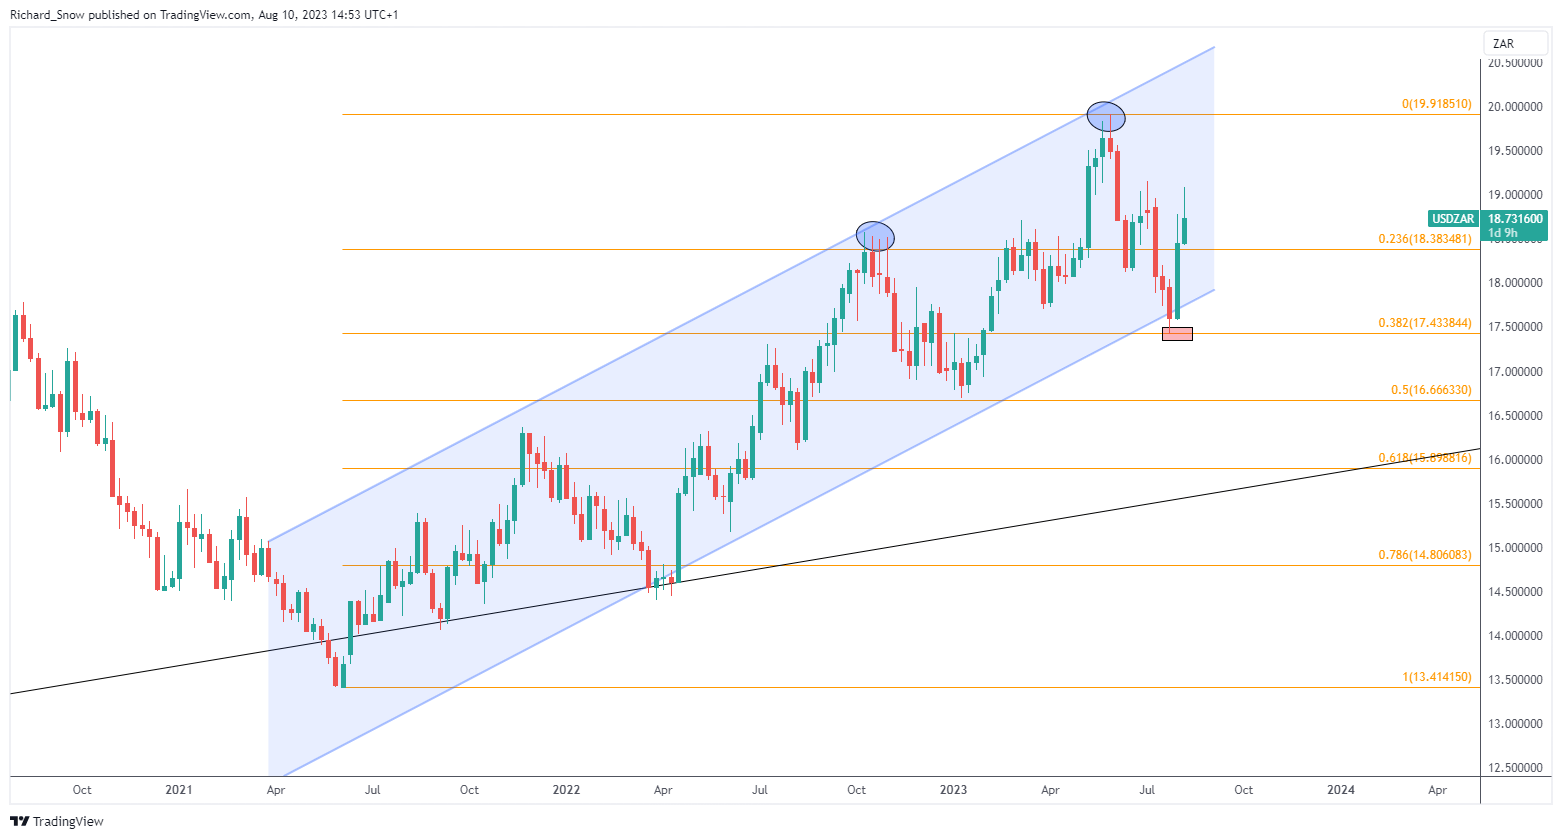Click the 16.500000 price axis label
1562x839 pixels.
[x=1515, y=416]
